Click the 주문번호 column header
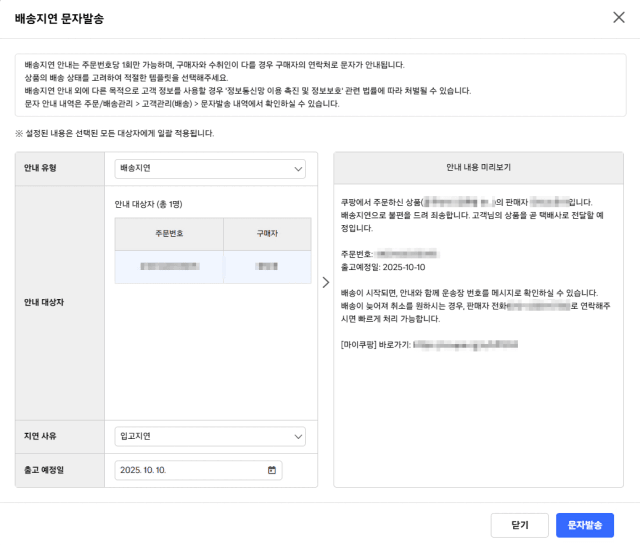This screenshot has height=545, width=640. click(169, 234)
